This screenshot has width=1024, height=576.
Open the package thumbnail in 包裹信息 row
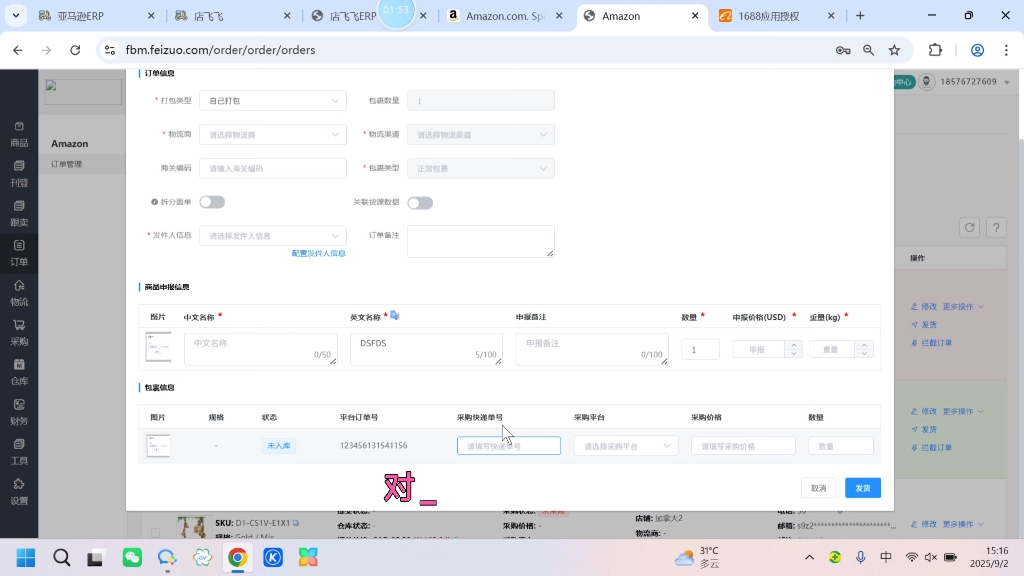[158, 445]
